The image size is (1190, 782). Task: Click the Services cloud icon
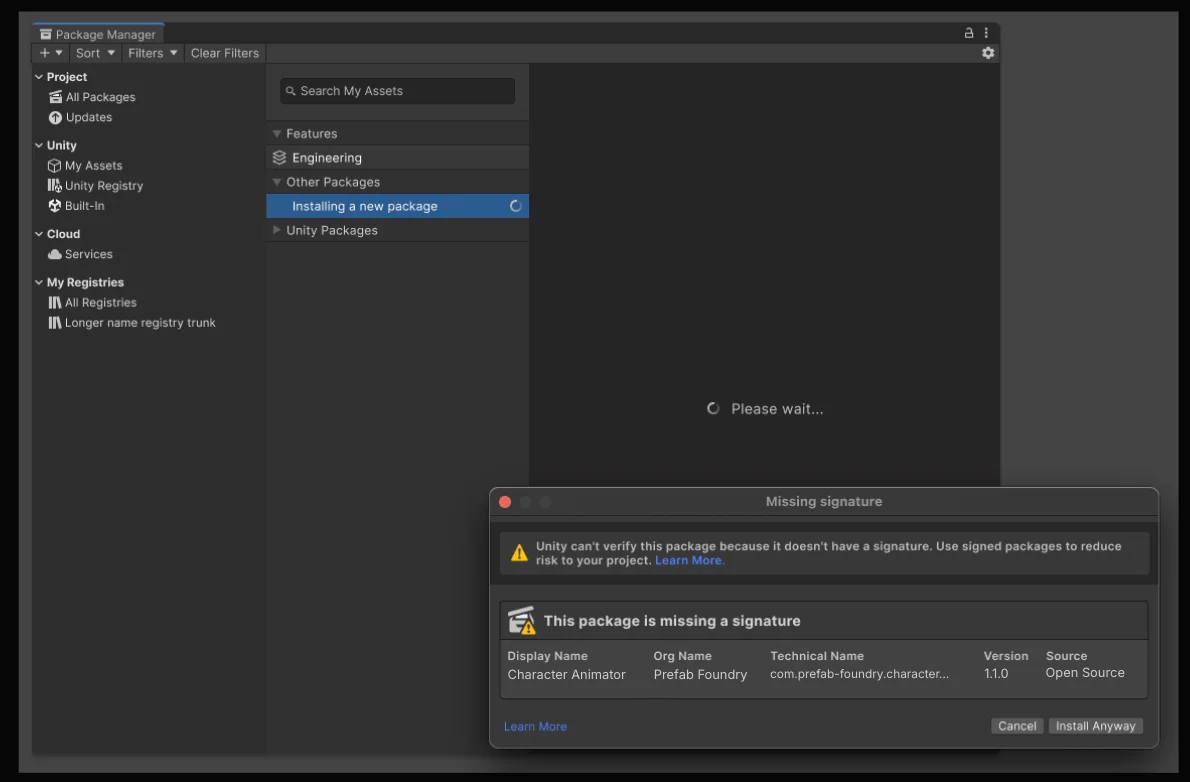[55, 254]
